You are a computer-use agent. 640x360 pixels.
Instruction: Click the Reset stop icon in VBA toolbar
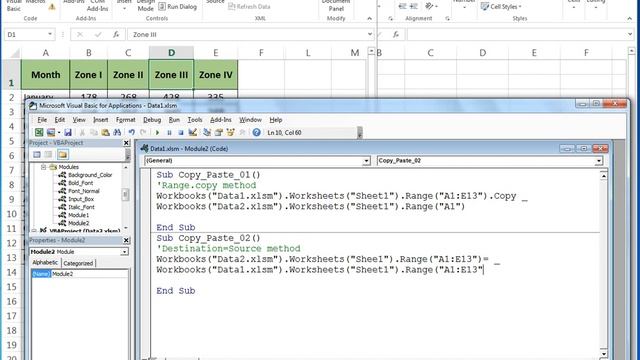click(181, 132)
